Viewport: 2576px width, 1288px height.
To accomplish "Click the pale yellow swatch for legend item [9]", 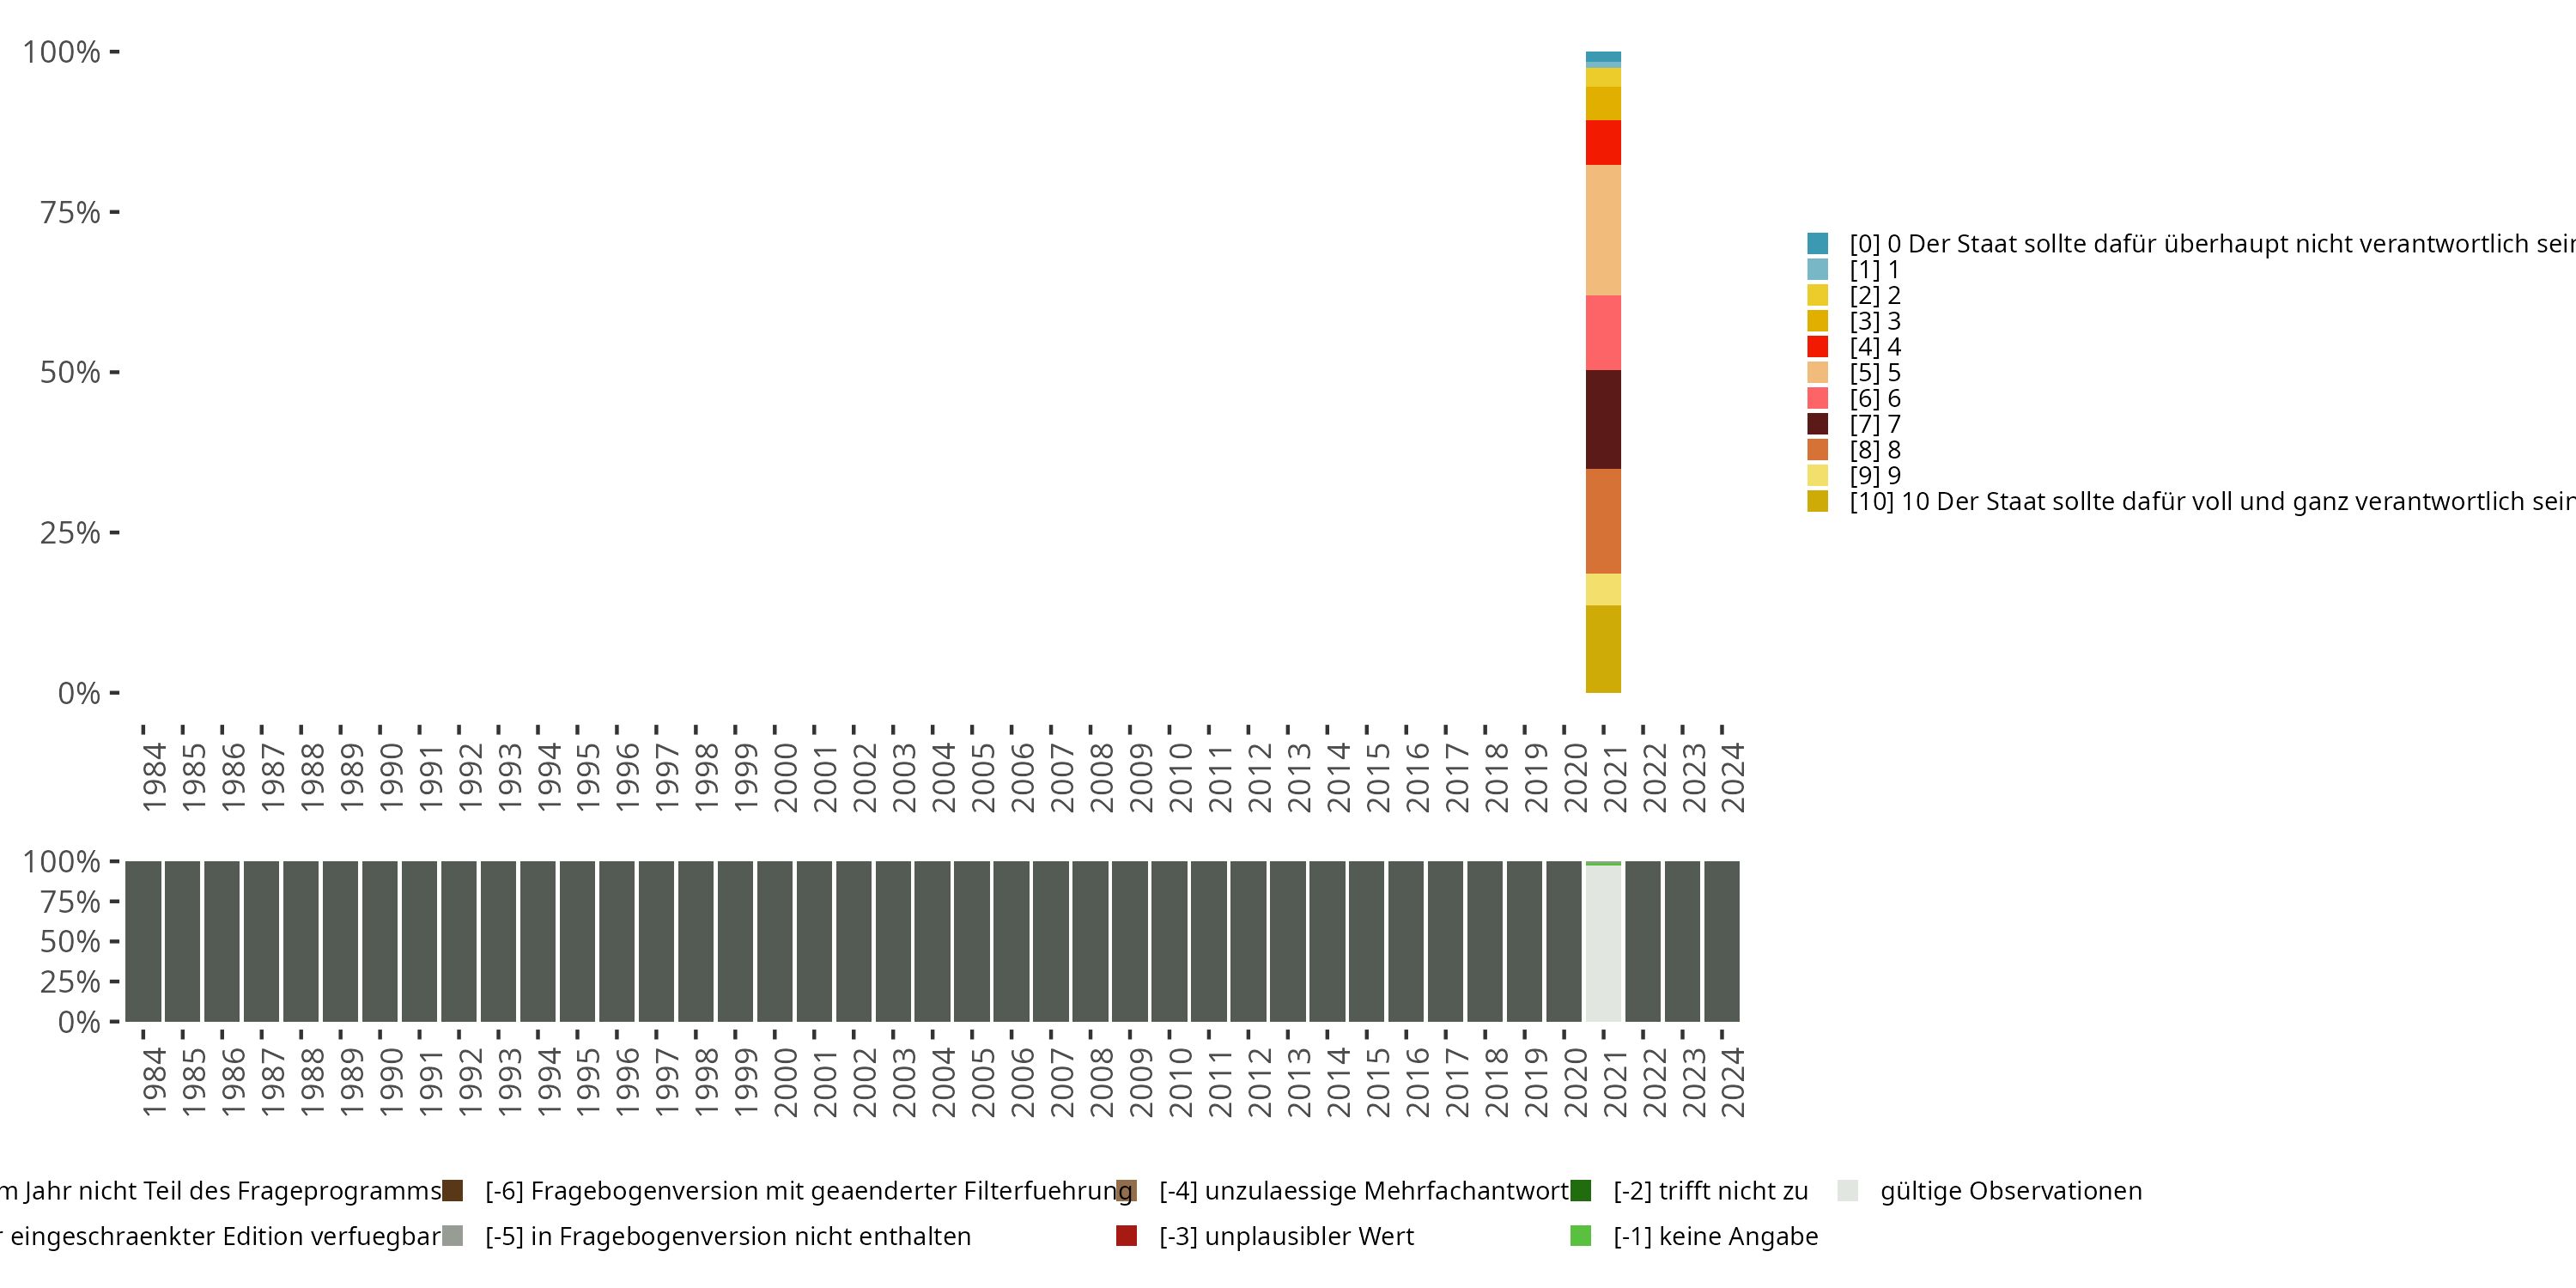I will [1817, 476].
